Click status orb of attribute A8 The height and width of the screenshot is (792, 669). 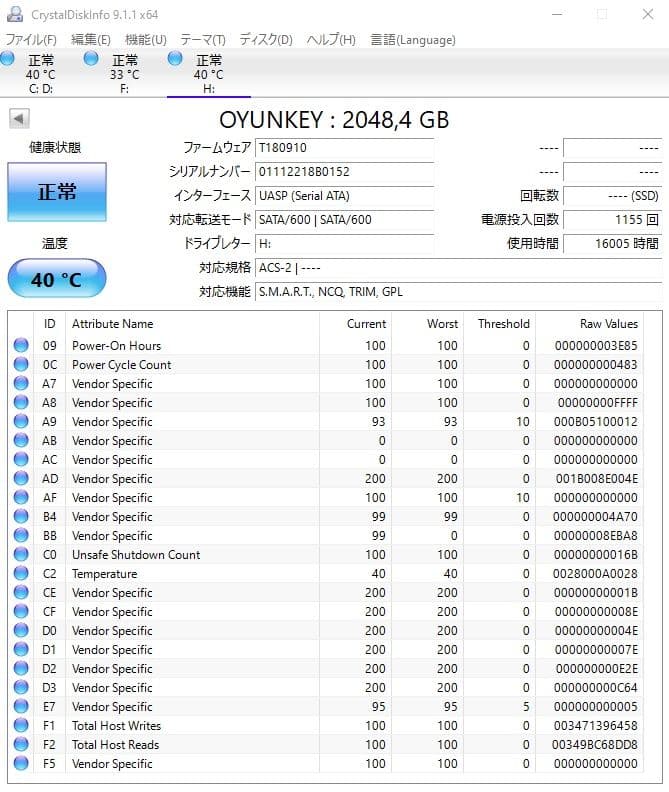coord(21,403)
